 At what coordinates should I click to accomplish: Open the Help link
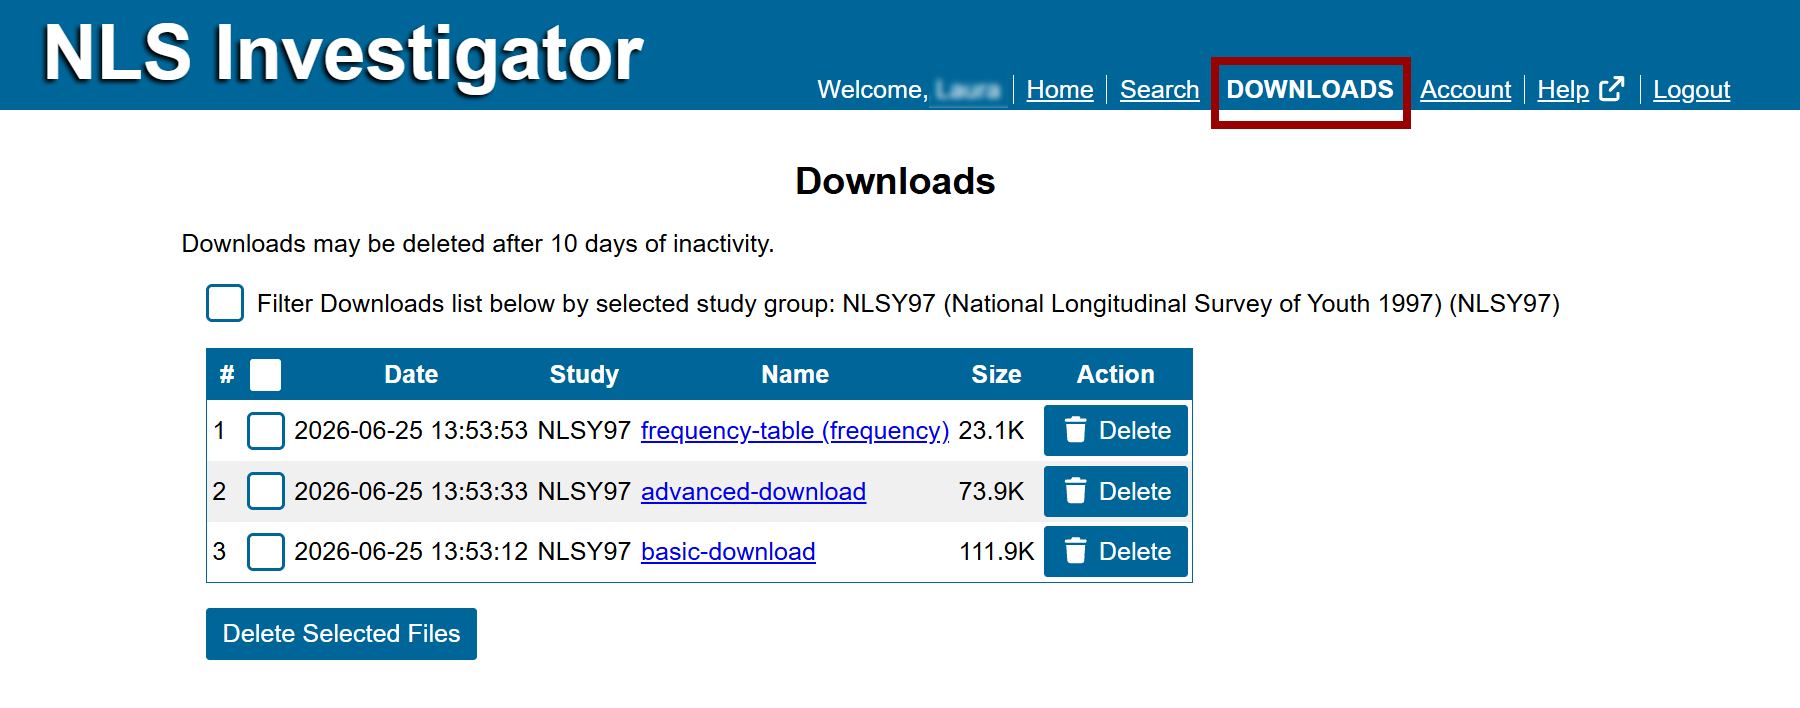point(1563,90)
